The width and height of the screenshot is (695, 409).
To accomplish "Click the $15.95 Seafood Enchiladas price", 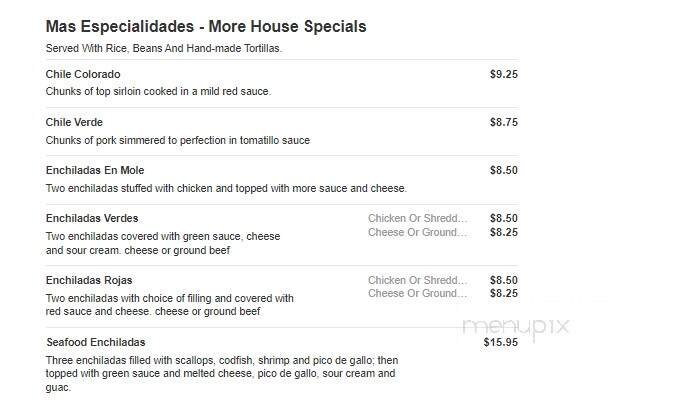I will 500,342.
